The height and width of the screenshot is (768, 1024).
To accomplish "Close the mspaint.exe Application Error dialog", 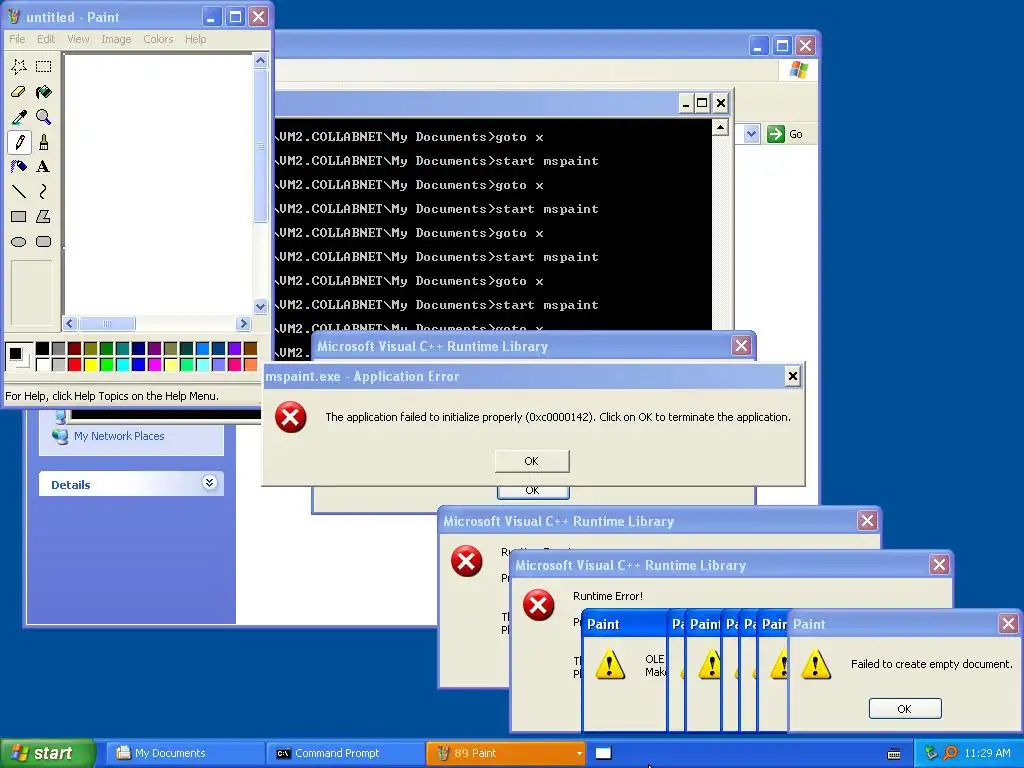I will [792, 376].
